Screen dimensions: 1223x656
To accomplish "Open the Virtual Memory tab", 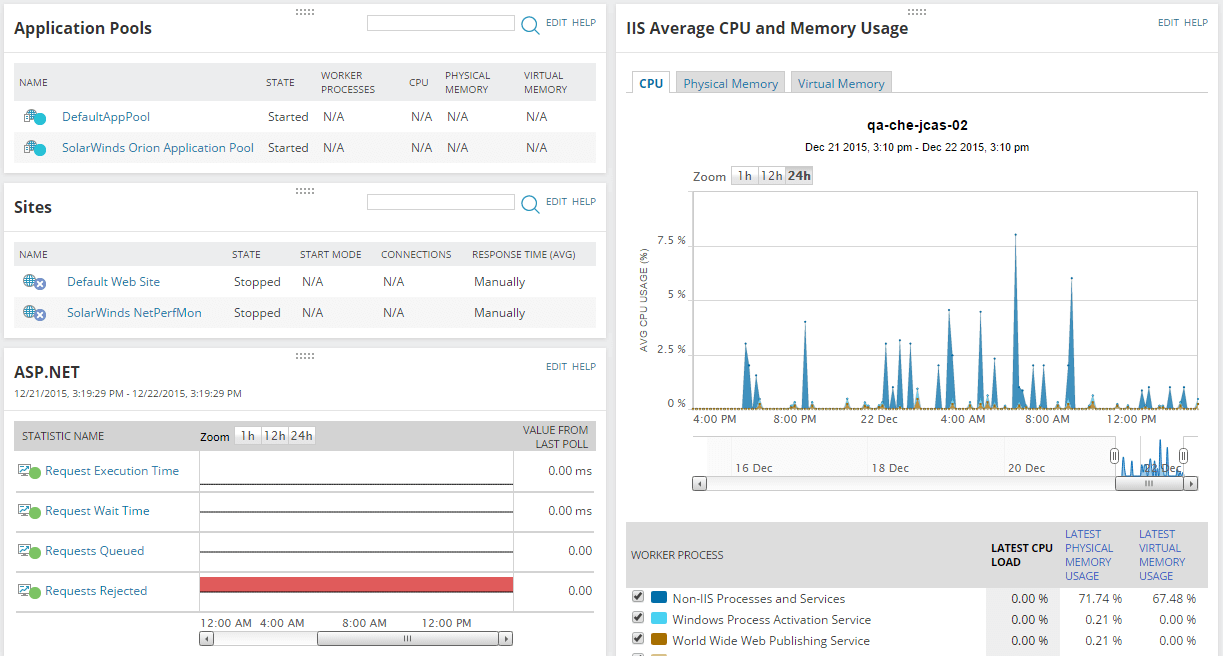I will (x=840, y=82).
